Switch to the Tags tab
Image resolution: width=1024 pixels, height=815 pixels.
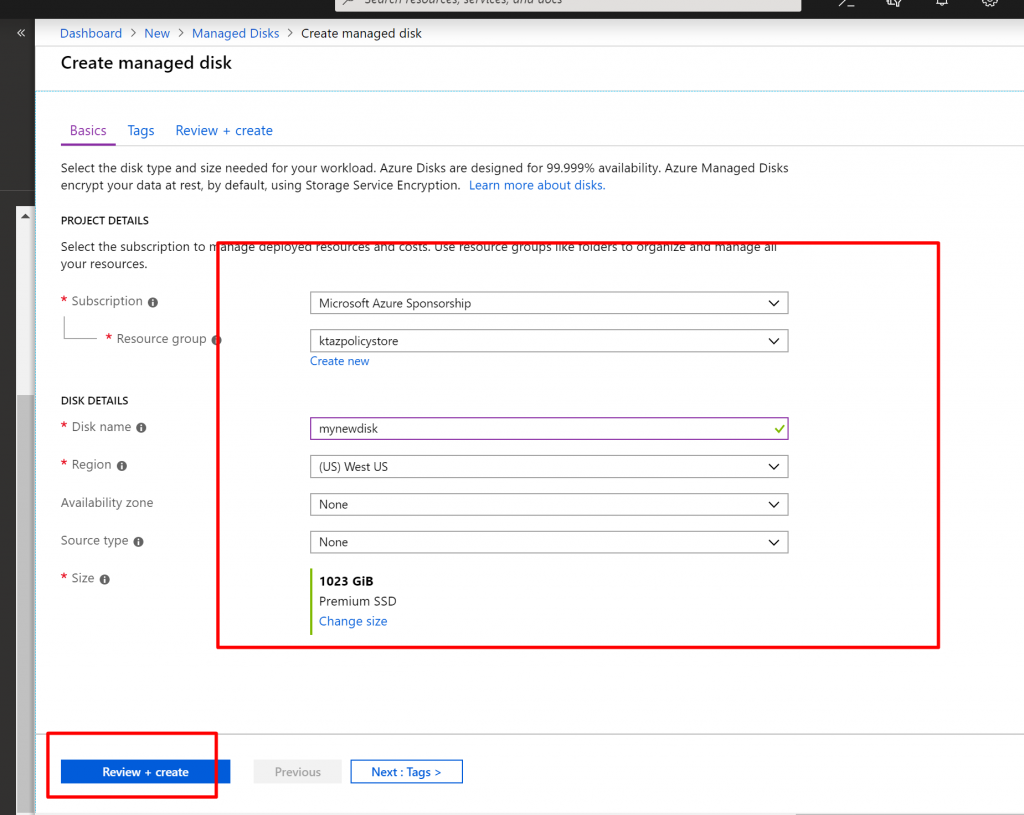point(141,131)
